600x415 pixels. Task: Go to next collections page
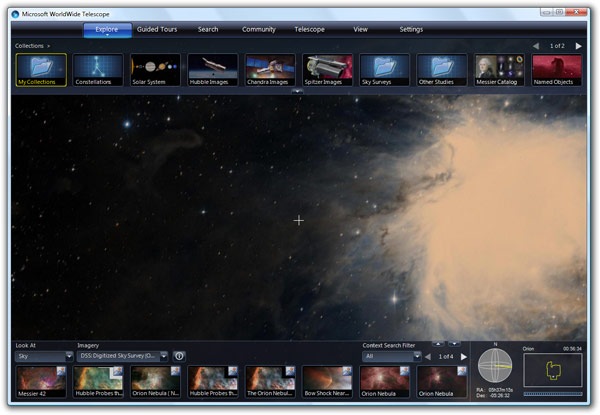(x=578, y=46)
